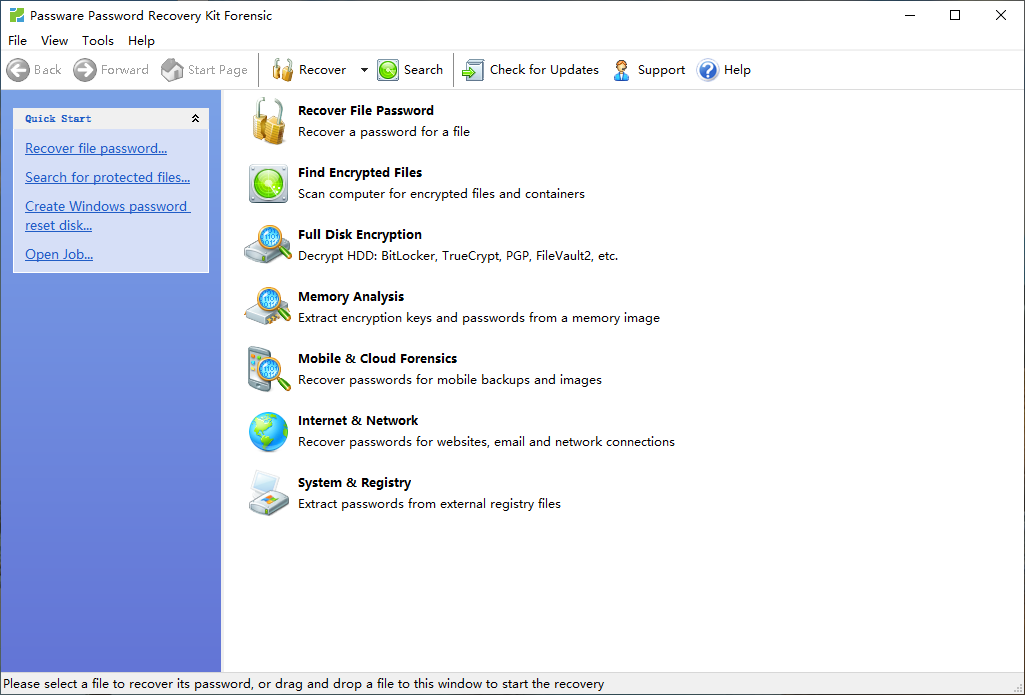
Task: Click 'Recover passwords for mobile backups' description
Action: (x=450, y=381)
